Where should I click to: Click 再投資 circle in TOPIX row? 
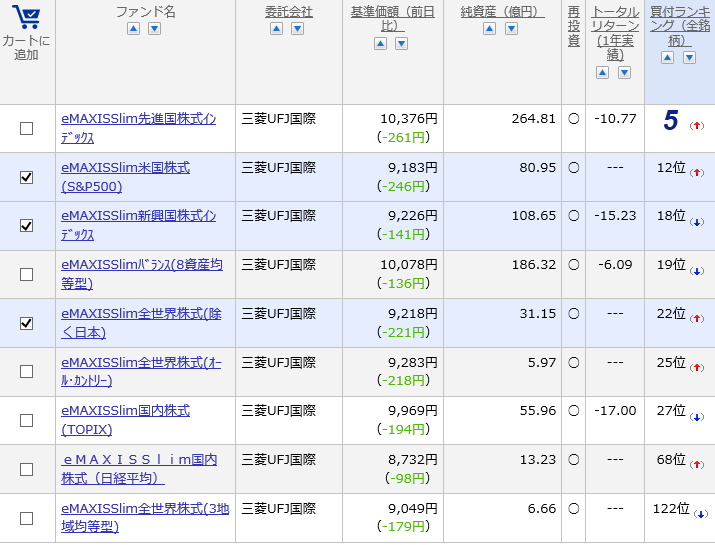[574, 410]
